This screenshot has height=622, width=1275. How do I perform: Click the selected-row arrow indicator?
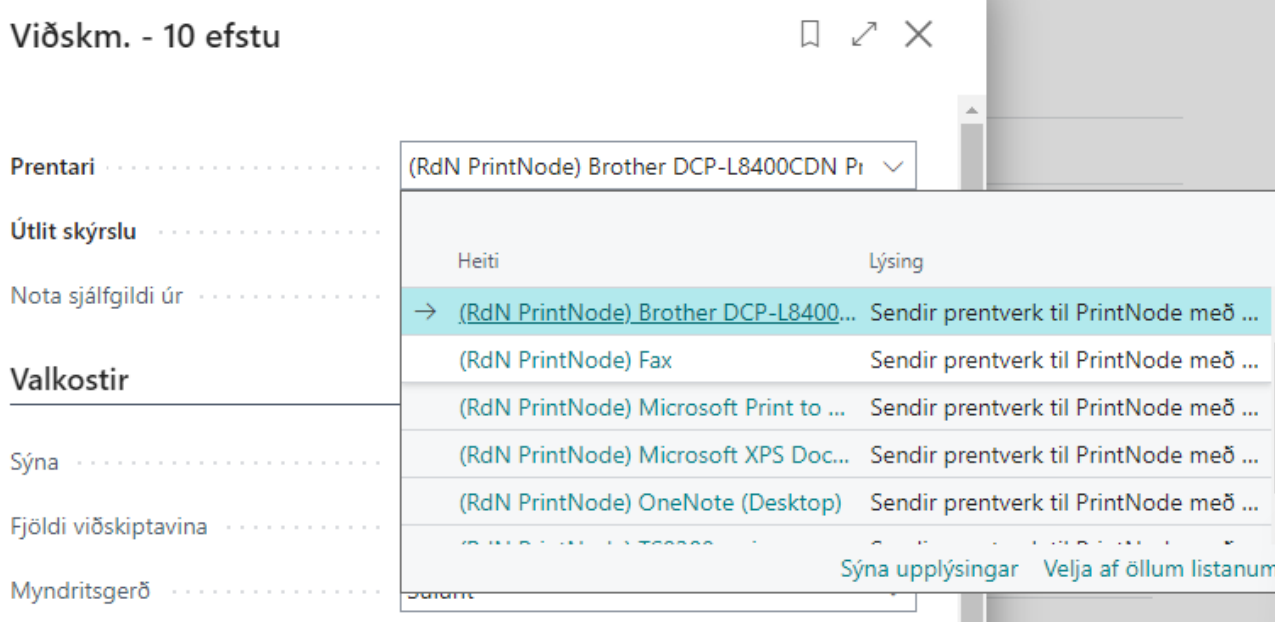(x=425, y=313)
